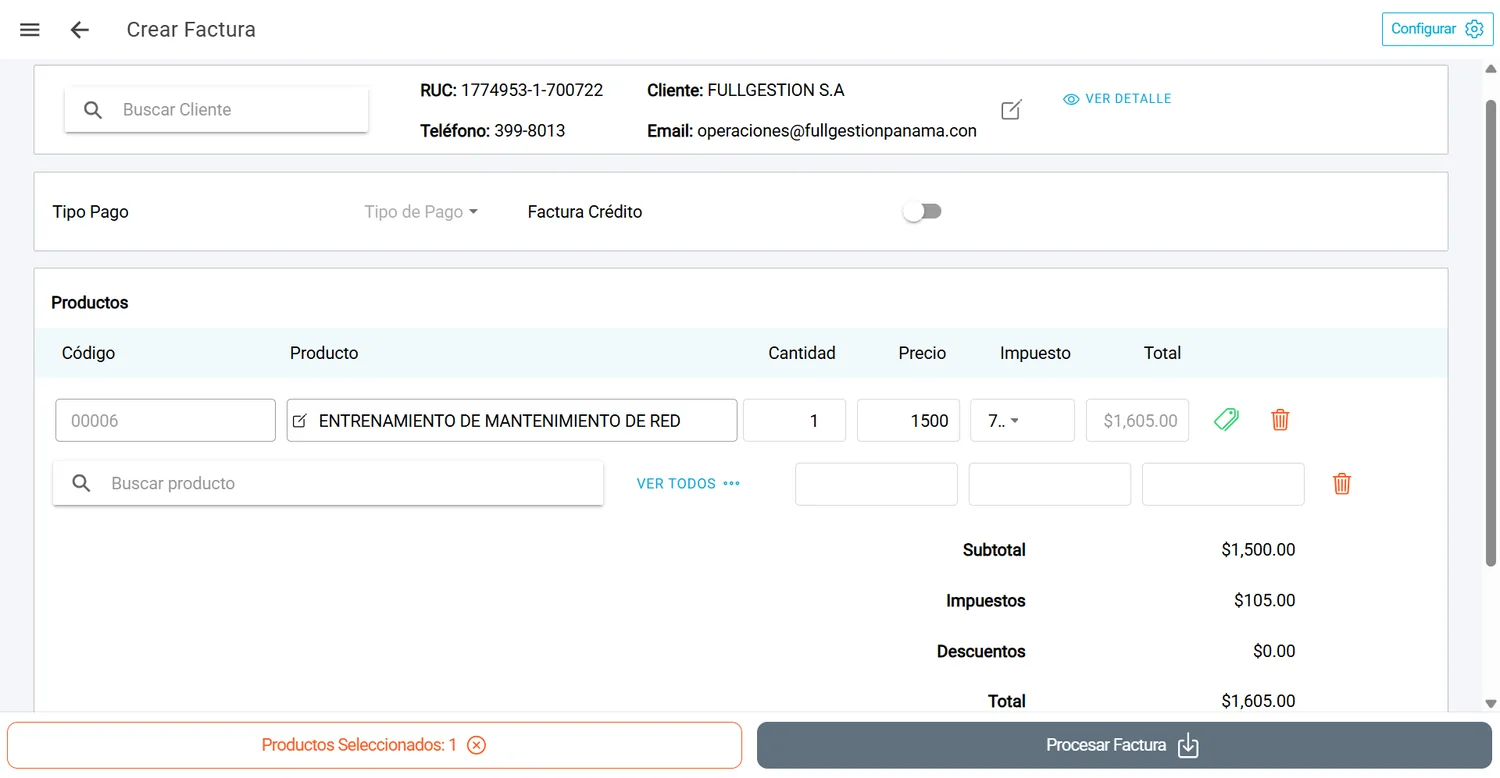
Task: Focus the Buscar producto search field
Action: click(x=328, y=484)
